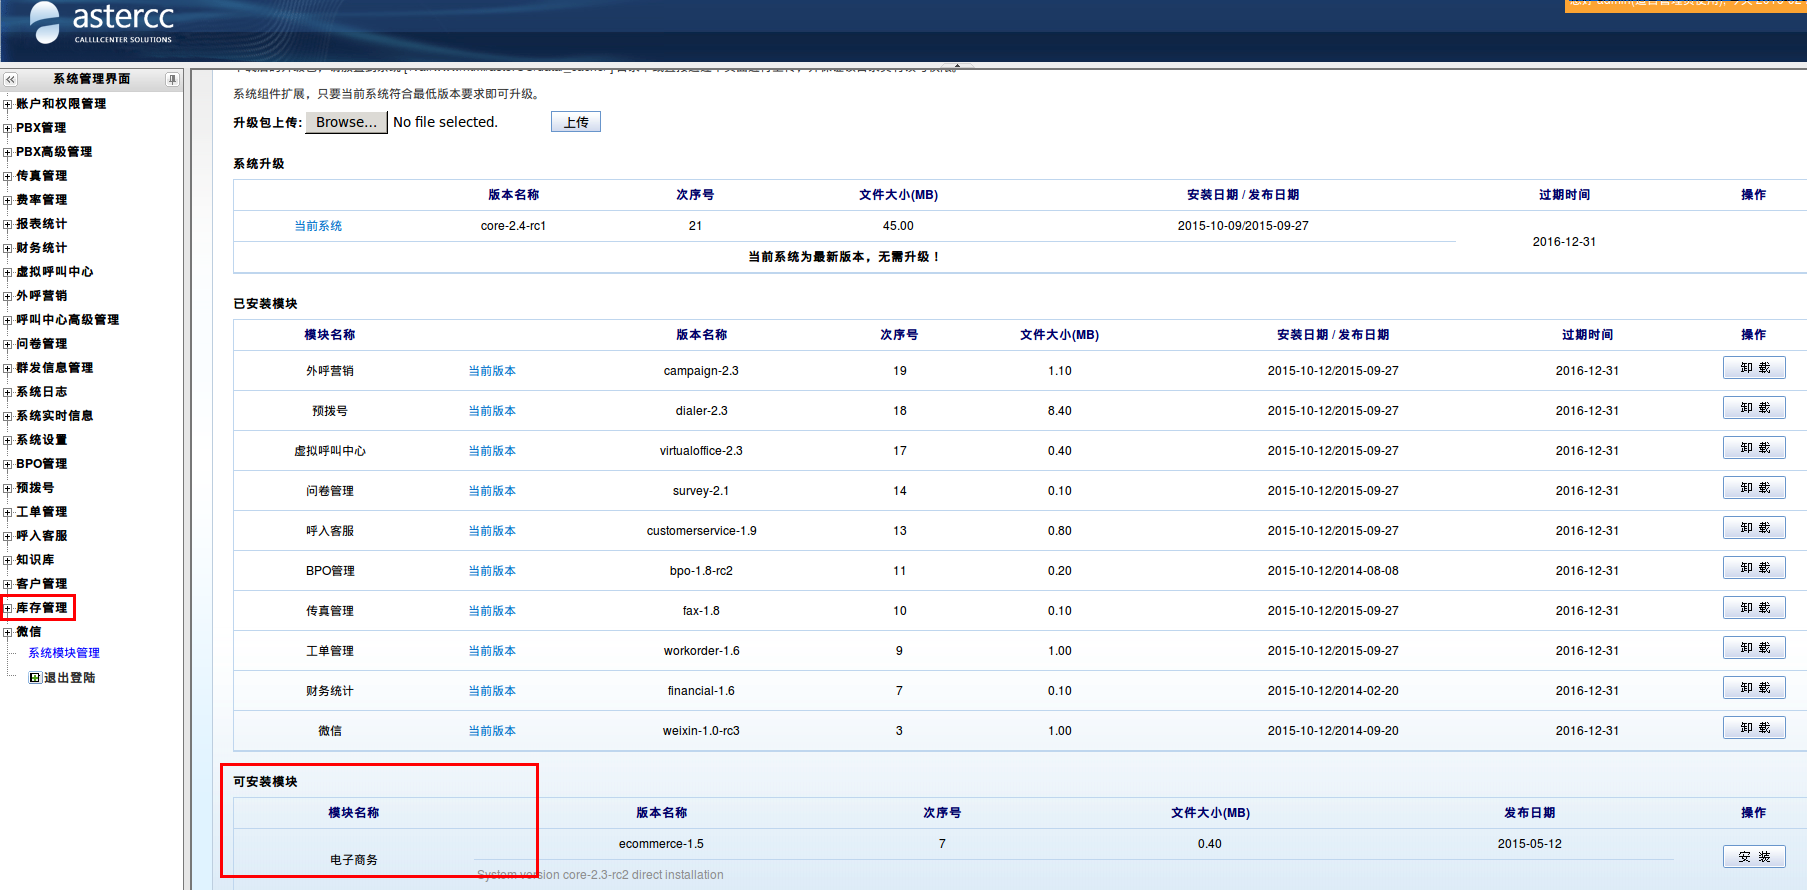Expand the PBX高级管理 tree node

tap(8, 152)
